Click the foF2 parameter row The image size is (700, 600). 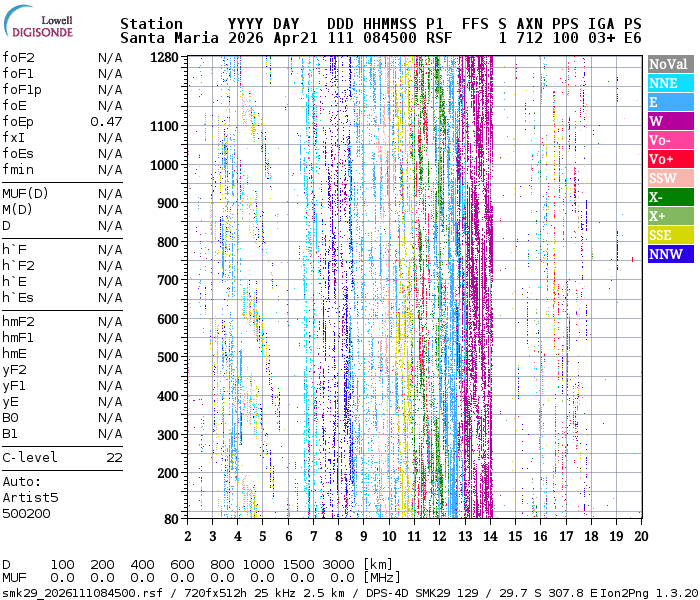pyautogui.click(x=62, y=58)
